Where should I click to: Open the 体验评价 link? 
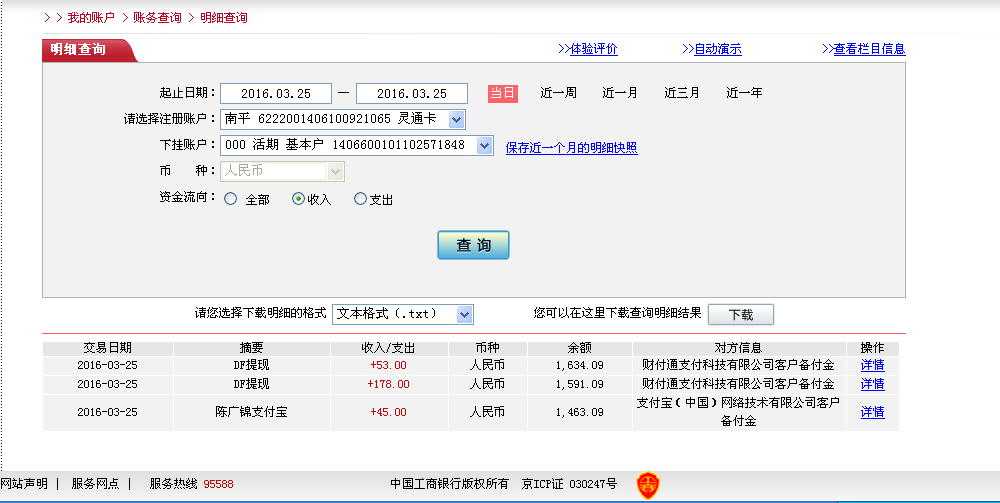[x=593, y=49]
